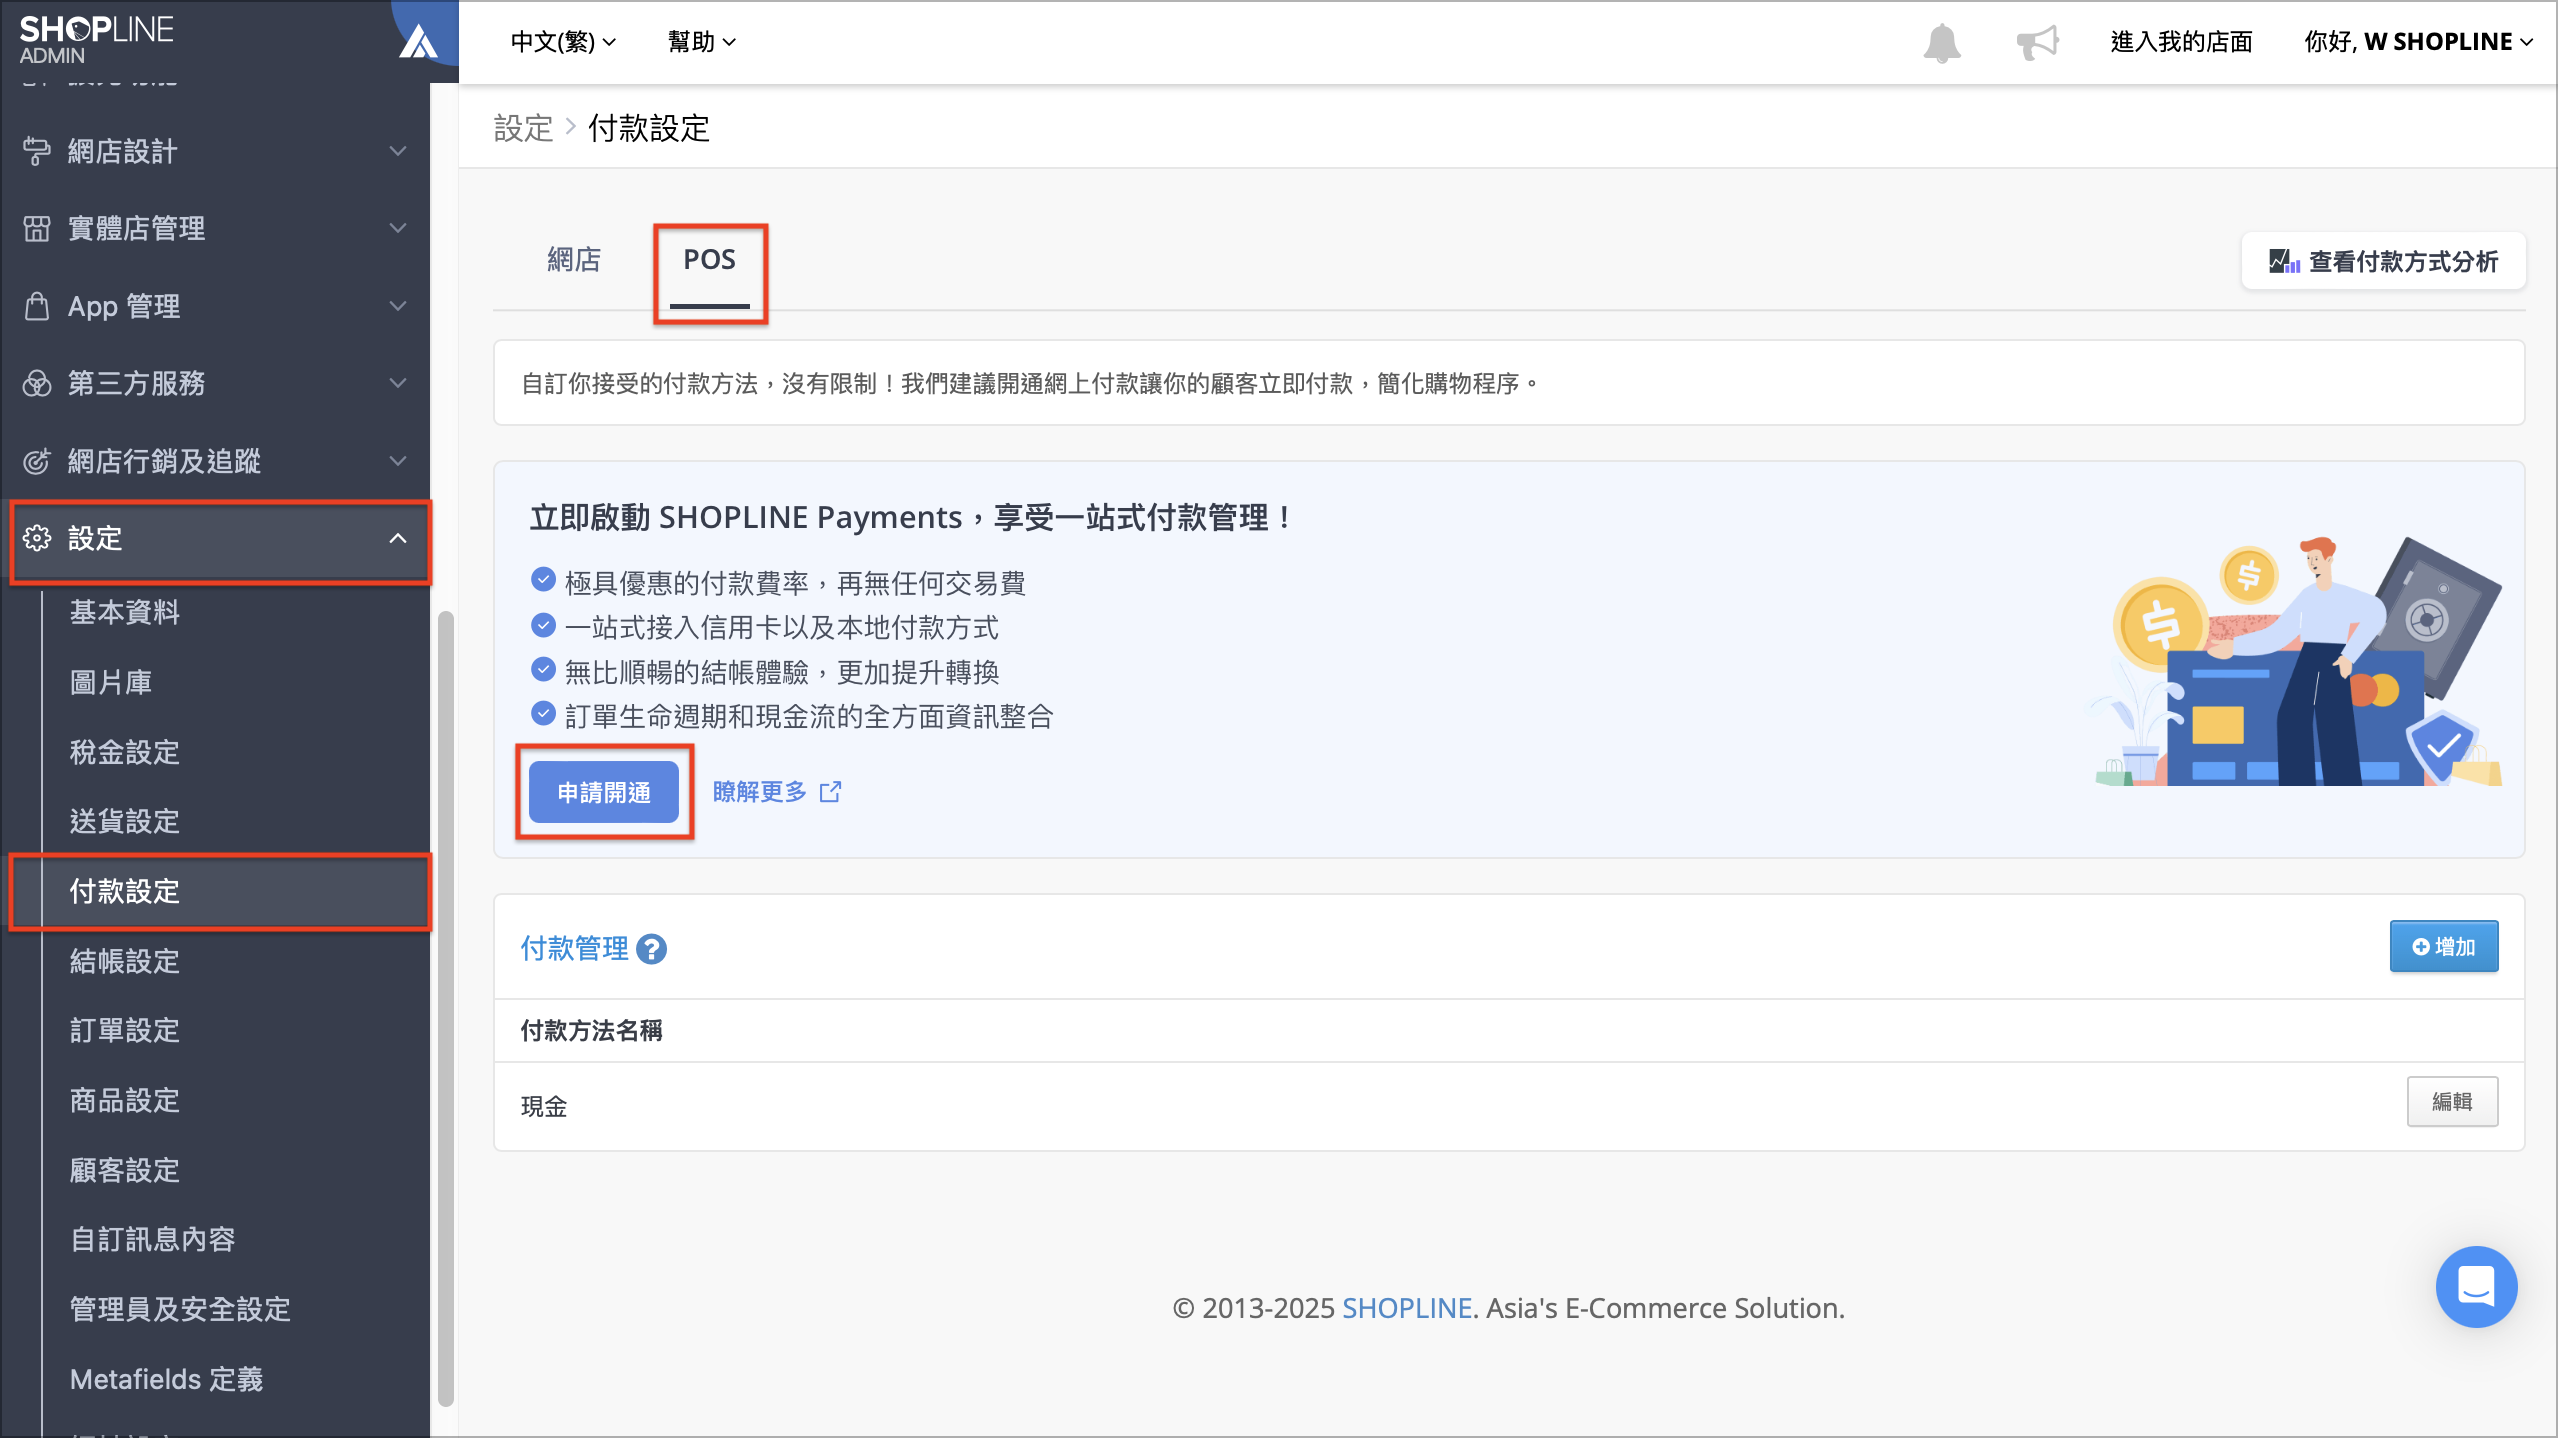Click the help question mark beside 付款管理

652,949
